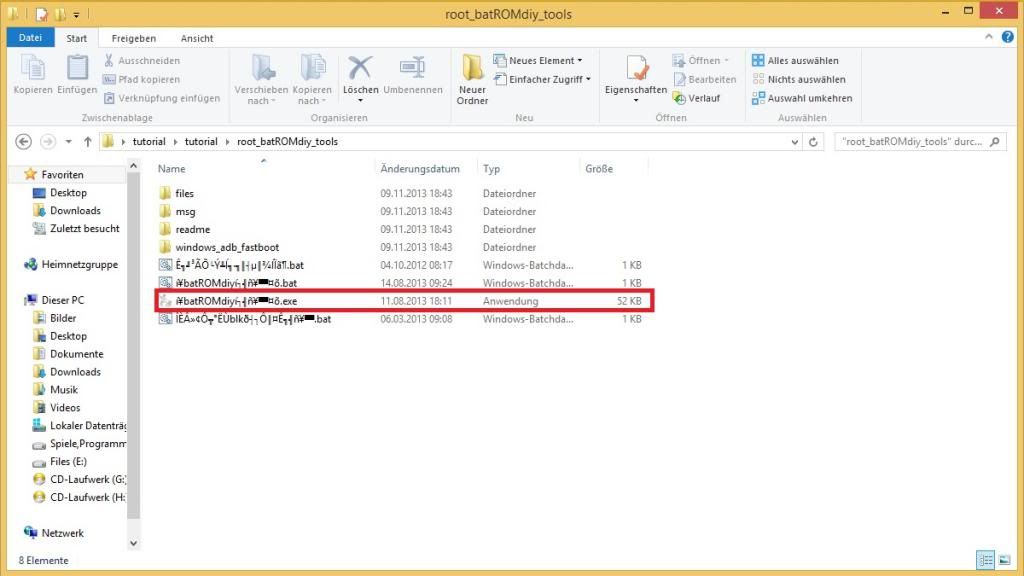Open the Help question mark icon
1024x576 pixels.
coord(1008,37)
